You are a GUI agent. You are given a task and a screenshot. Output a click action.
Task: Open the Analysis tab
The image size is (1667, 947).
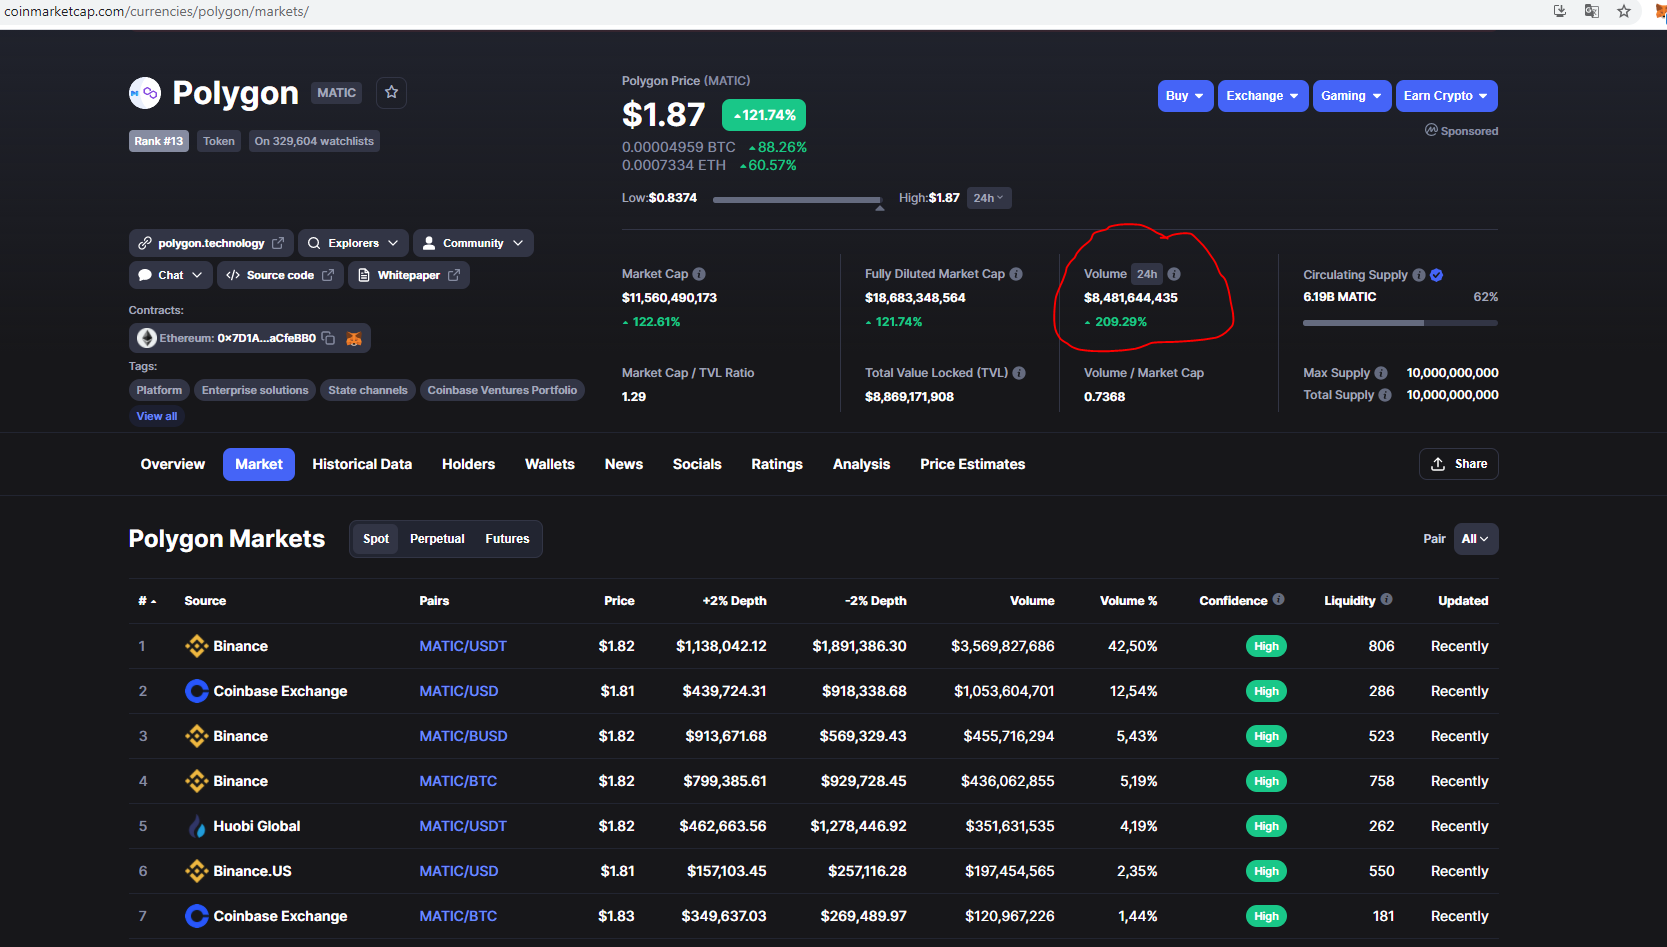[x=861, y=464]
